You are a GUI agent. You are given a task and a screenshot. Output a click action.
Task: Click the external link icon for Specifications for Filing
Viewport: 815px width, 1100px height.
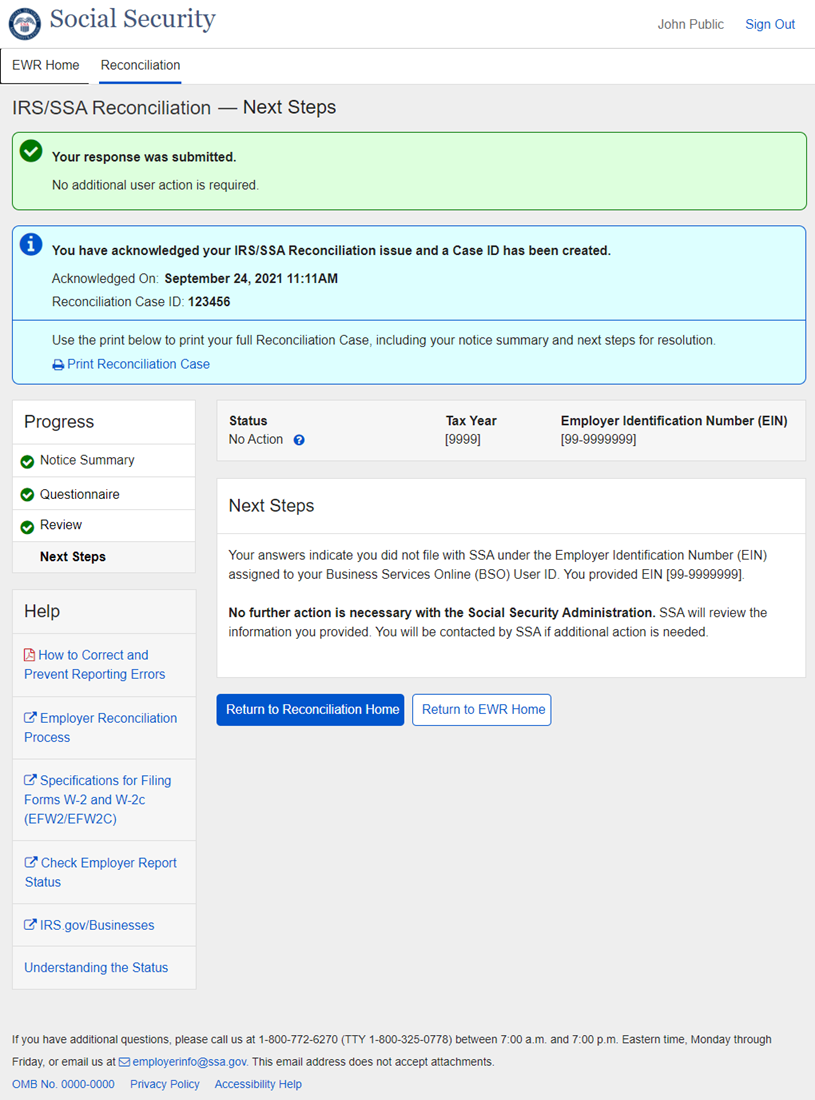coord(30,779)
